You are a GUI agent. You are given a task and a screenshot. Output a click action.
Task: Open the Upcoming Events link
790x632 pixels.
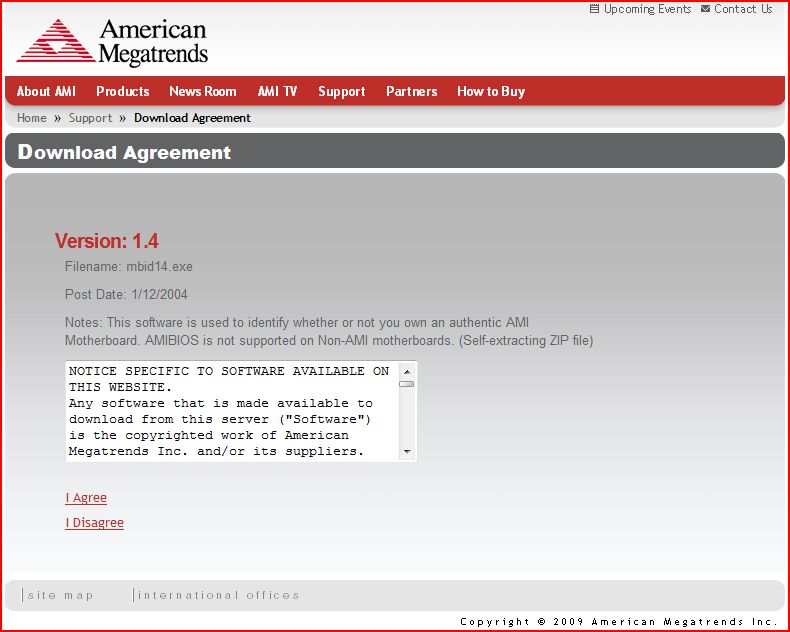pos(647,9)
